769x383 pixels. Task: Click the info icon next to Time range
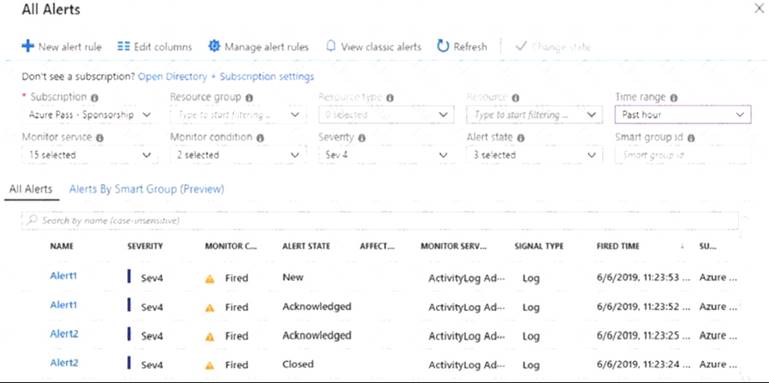(x=673, y=98)
